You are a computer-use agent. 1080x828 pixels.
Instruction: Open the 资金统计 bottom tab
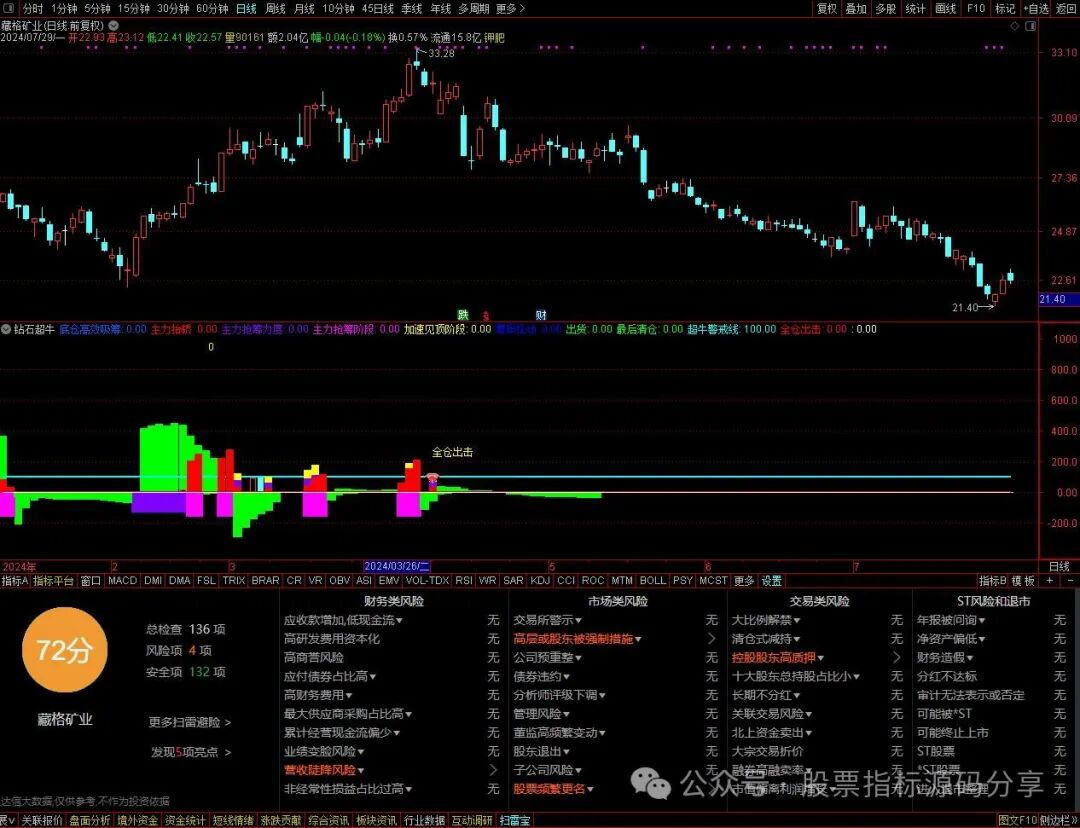185,820
